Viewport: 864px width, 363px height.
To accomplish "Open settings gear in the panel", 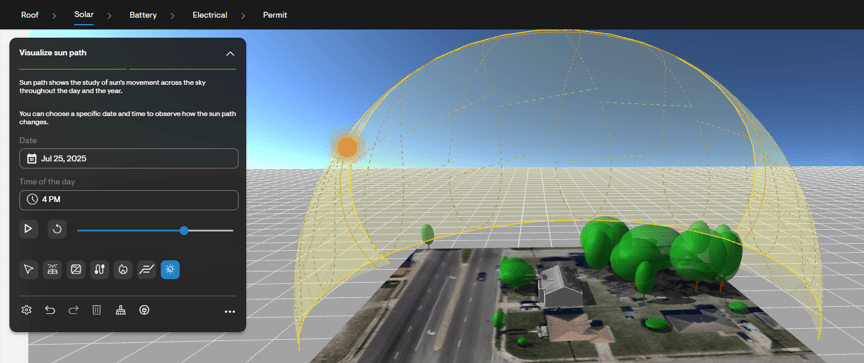I will (x=26, y=310).
